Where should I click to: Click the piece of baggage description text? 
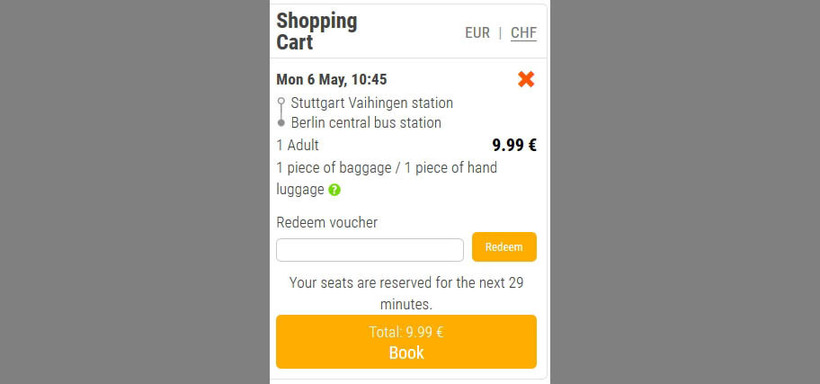[x=386, y=179]
